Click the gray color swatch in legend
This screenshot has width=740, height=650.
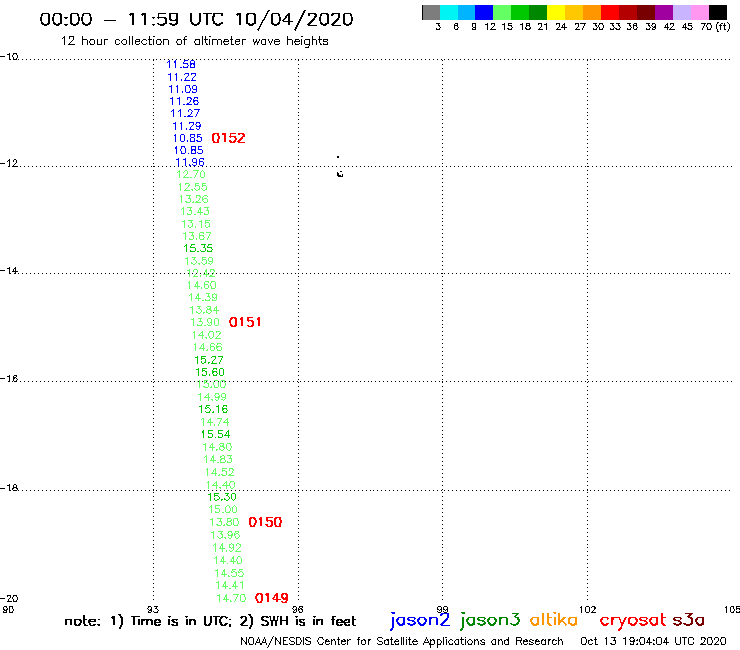(x=431, y=12)
